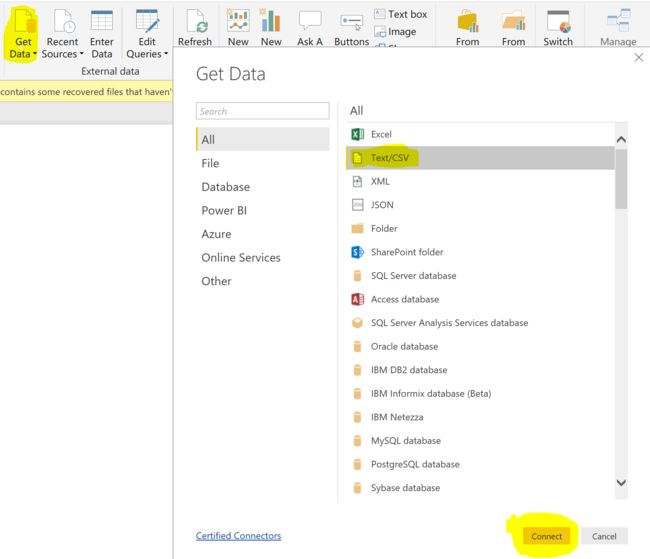The image size is (650, 559).
Task: Click the New visual bar chart icon
Action: 271,21
